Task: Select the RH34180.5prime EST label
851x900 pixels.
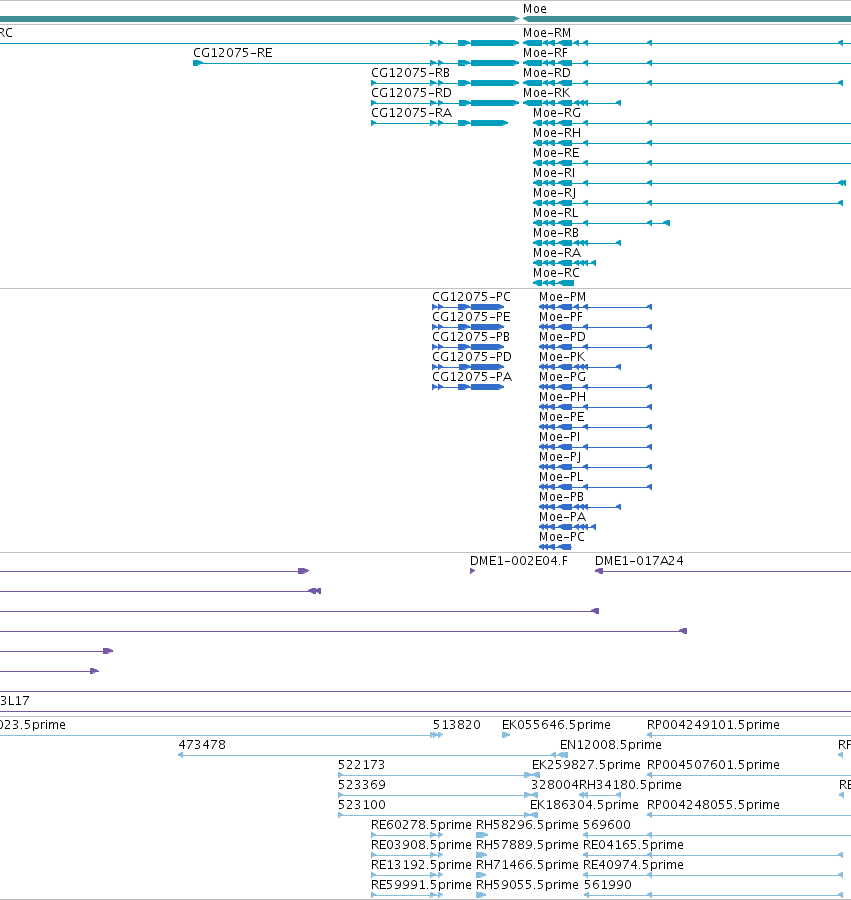Action: [630, 785]
